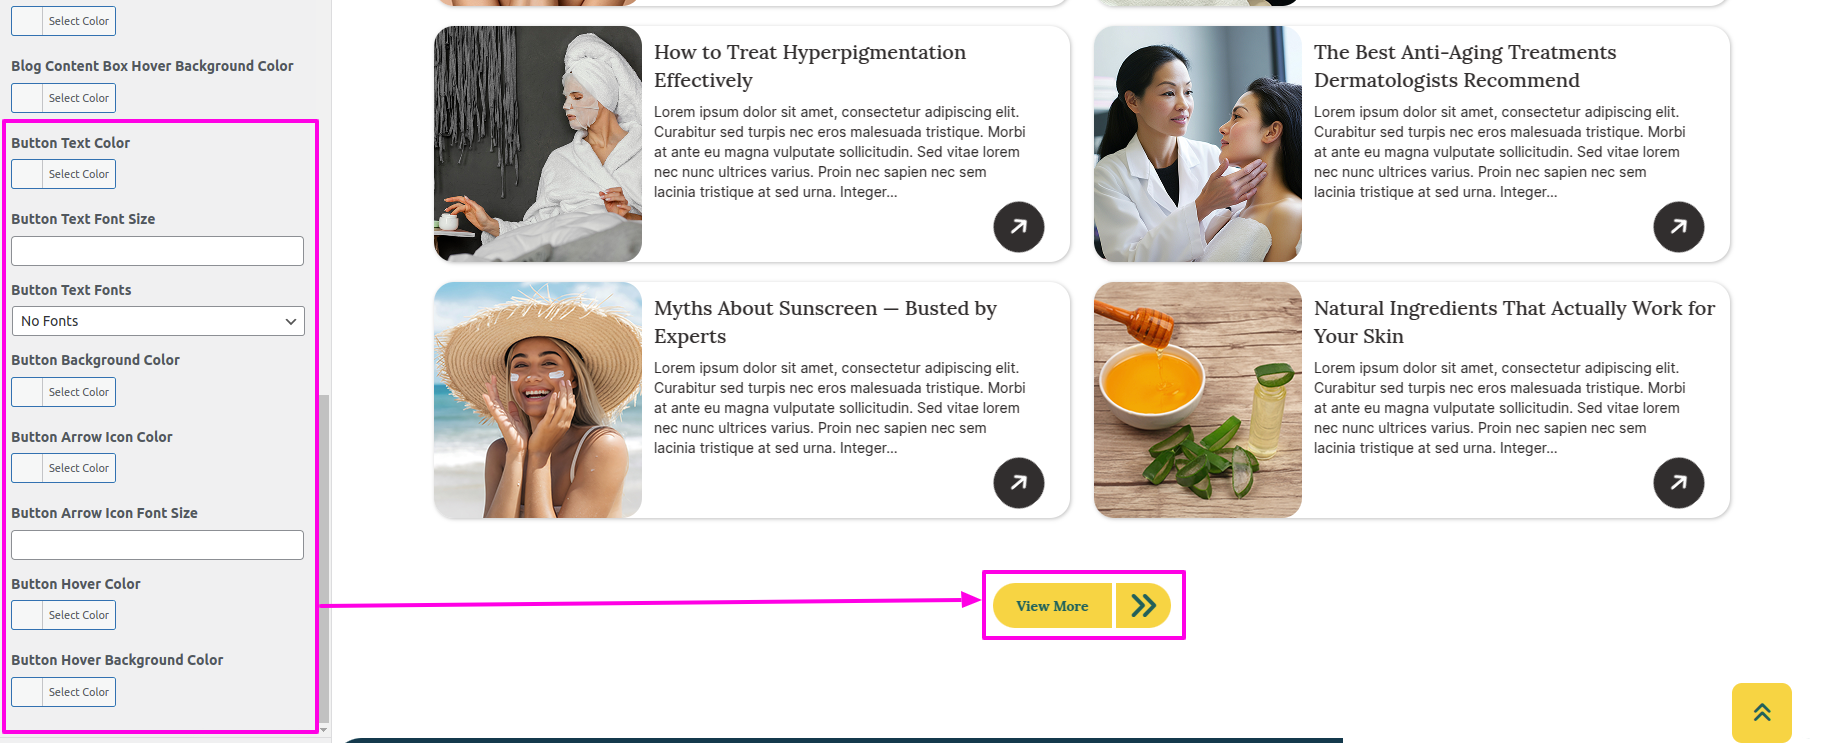Select color for Button Hover Background Color
This screenshot has width=1822, height=743.
[x=63, y=692]
